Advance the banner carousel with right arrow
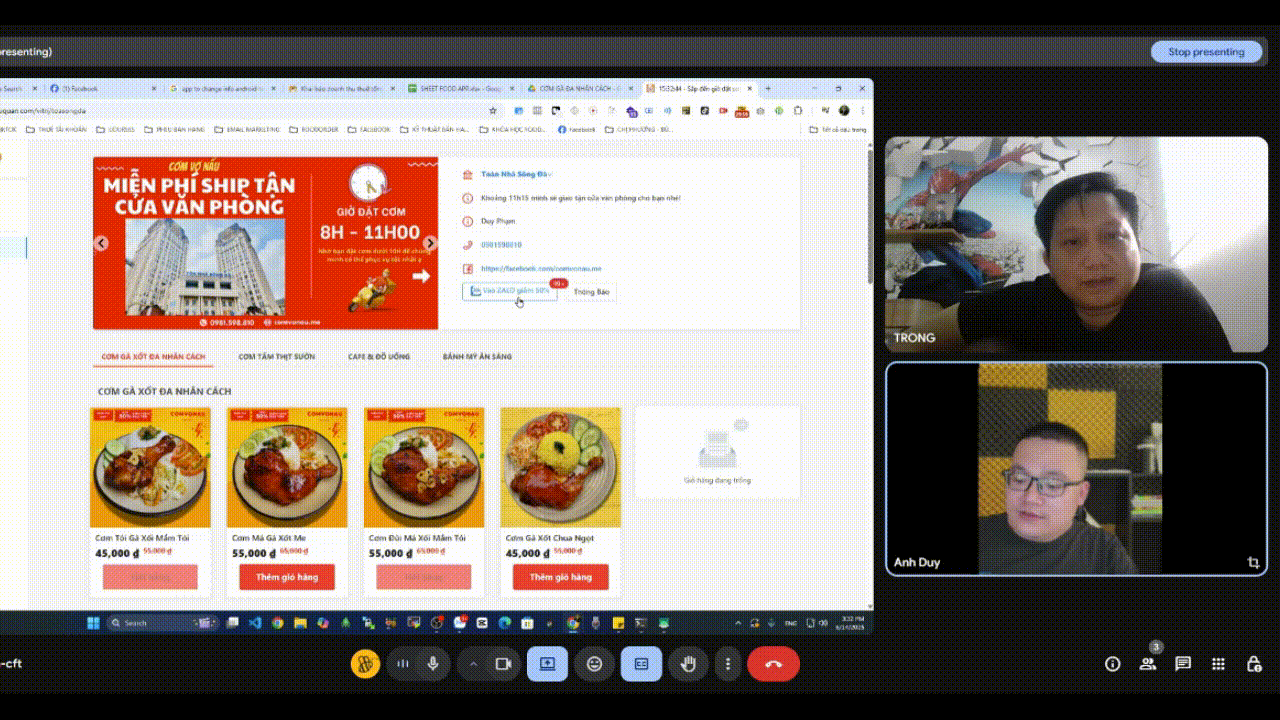Viewport: 1280px width, 720px height. click(x=430, y=243)
